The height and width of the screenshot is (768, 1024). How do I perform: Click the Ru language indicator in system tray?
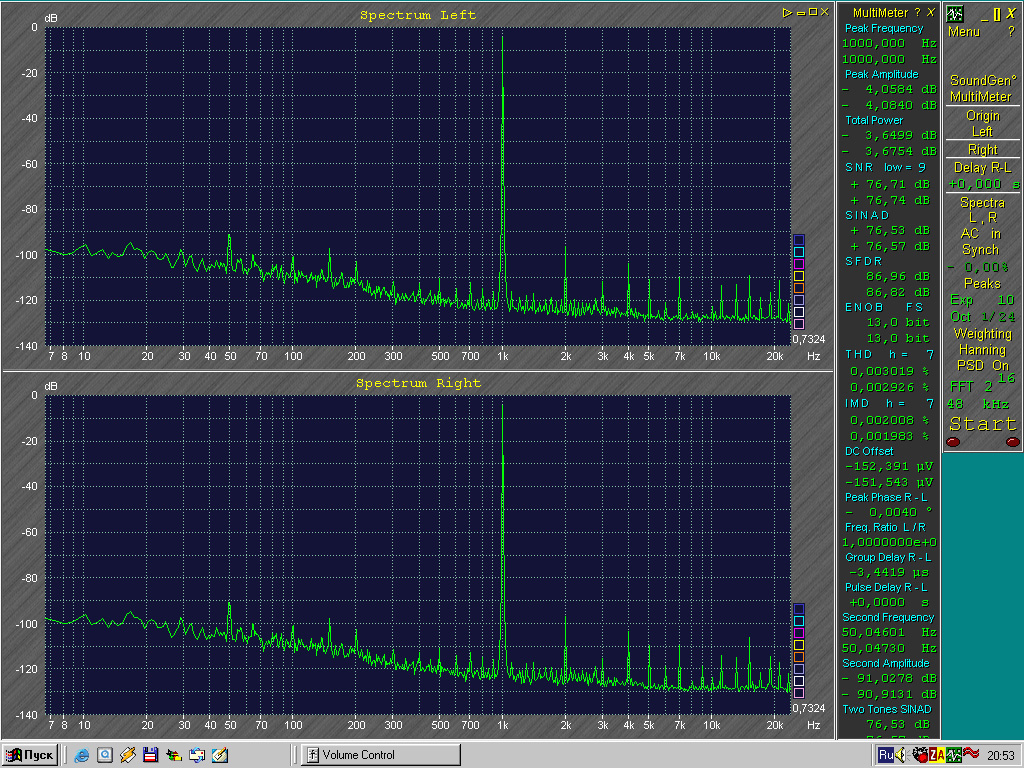pyautogui.click(x=886, y=755)
